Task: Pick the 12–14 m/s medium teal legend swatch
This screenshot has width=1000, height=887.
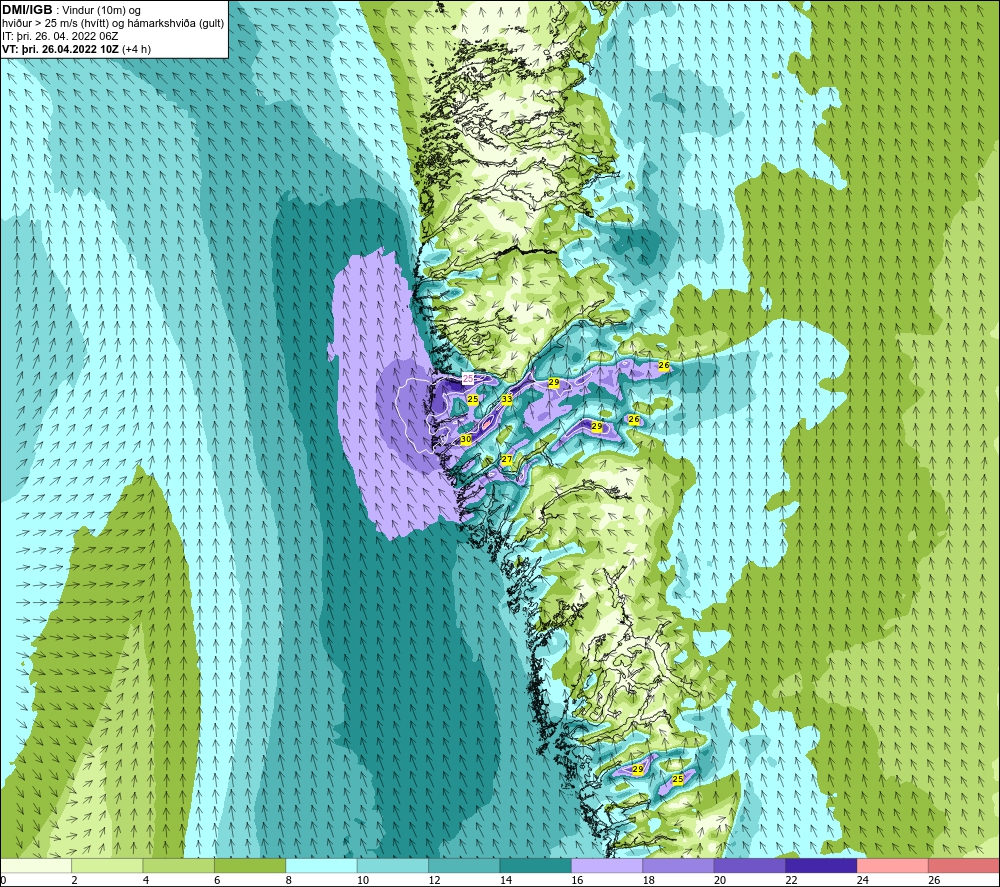Action: pos(464,865)
